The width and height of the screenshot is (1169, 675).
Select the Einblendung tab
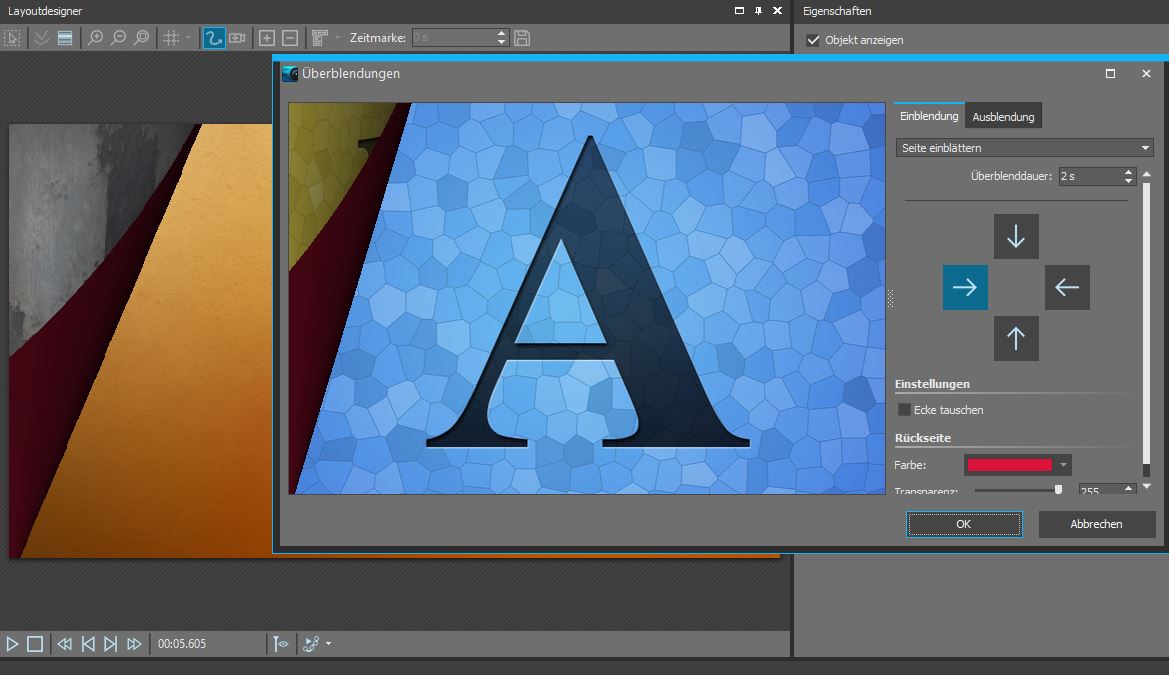point(929,116)
